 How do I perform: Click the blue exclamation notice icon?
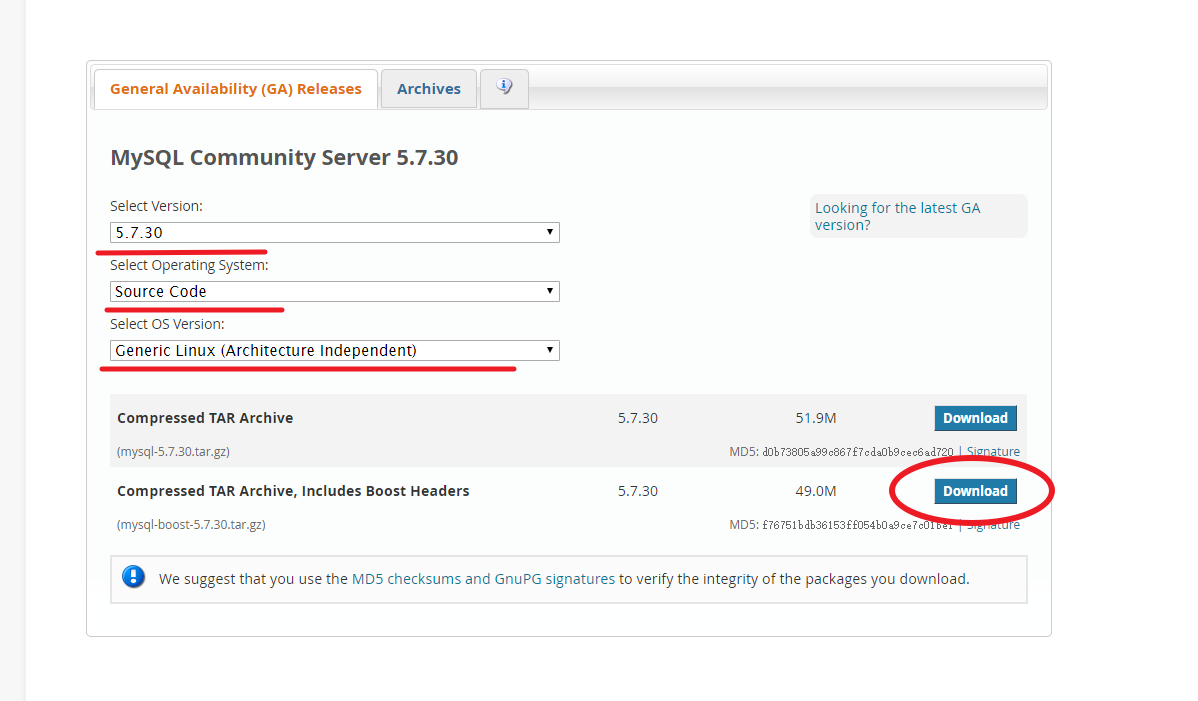[x=133, y=577]
